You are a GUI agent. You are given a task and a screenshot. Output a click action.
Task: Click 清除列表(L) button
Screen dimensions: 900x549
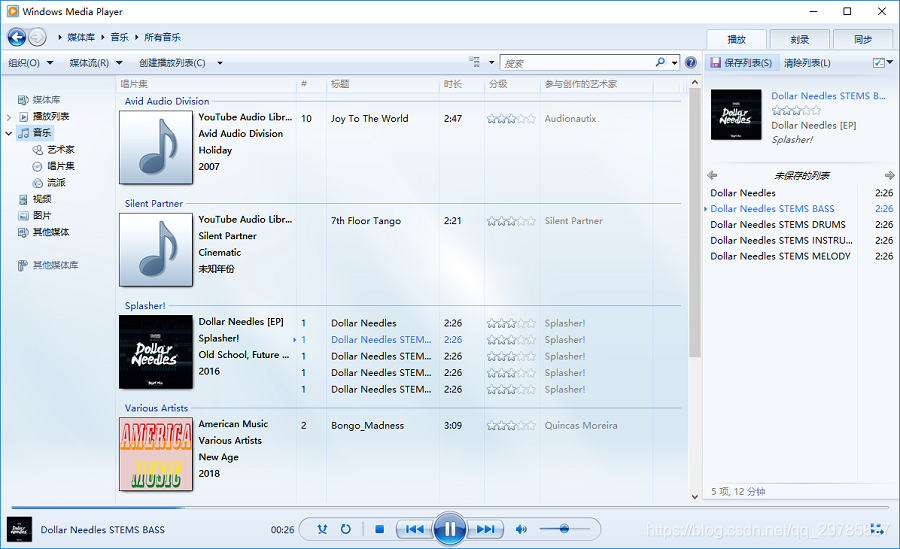tap(807, 63)
